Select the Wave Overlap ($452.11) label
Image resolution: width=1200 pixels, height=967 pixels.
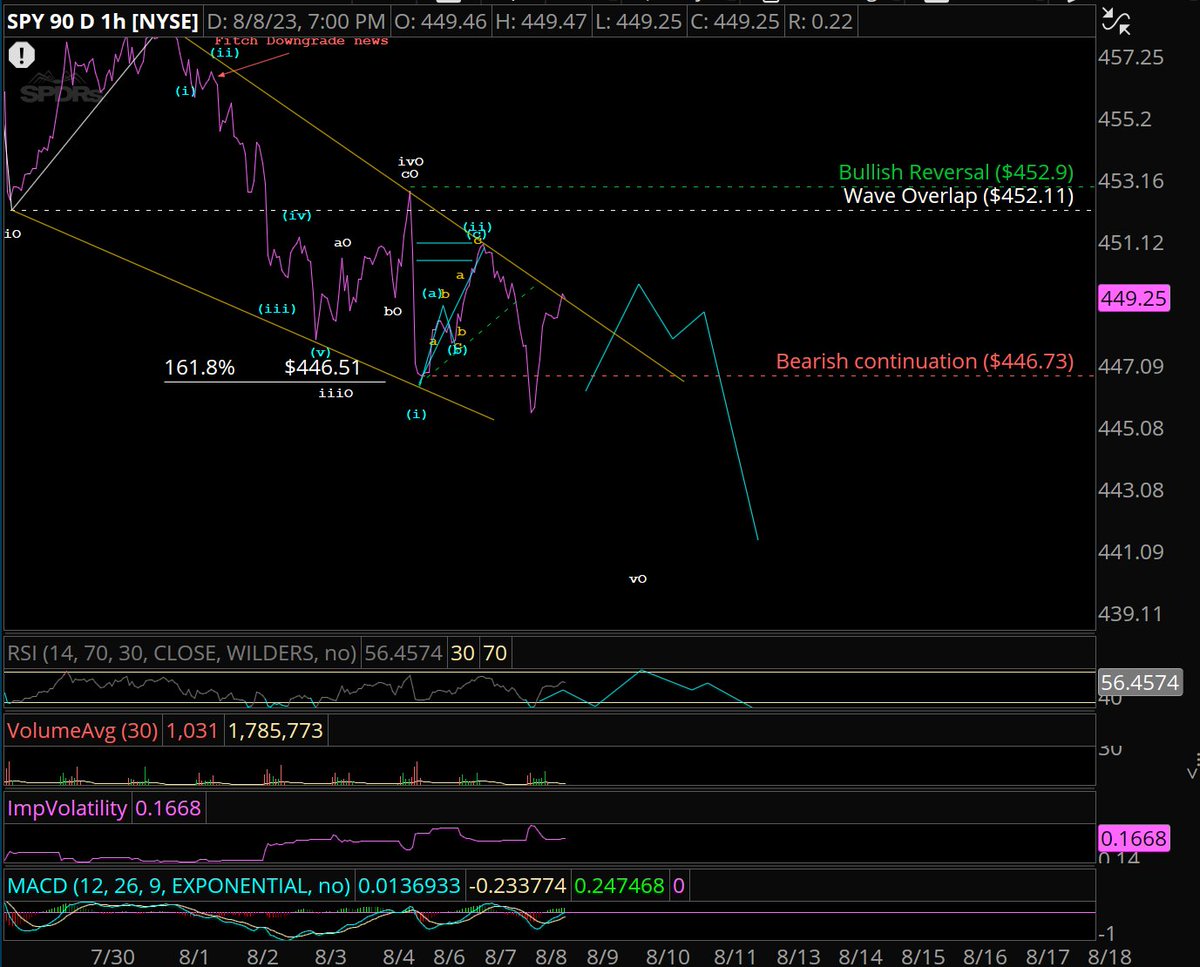click(x=958, y=196)
